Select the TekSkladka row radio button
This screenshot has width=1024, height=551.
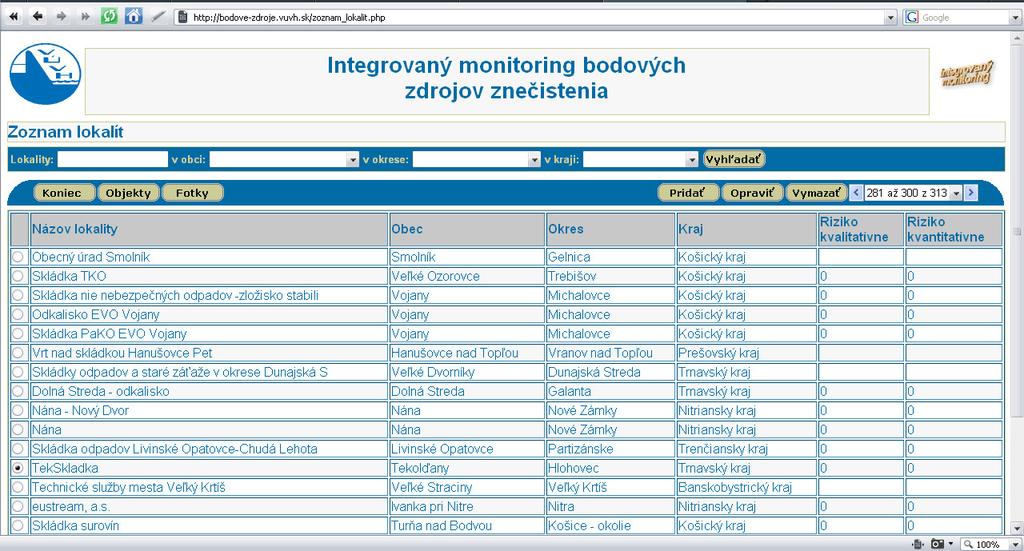18,468
